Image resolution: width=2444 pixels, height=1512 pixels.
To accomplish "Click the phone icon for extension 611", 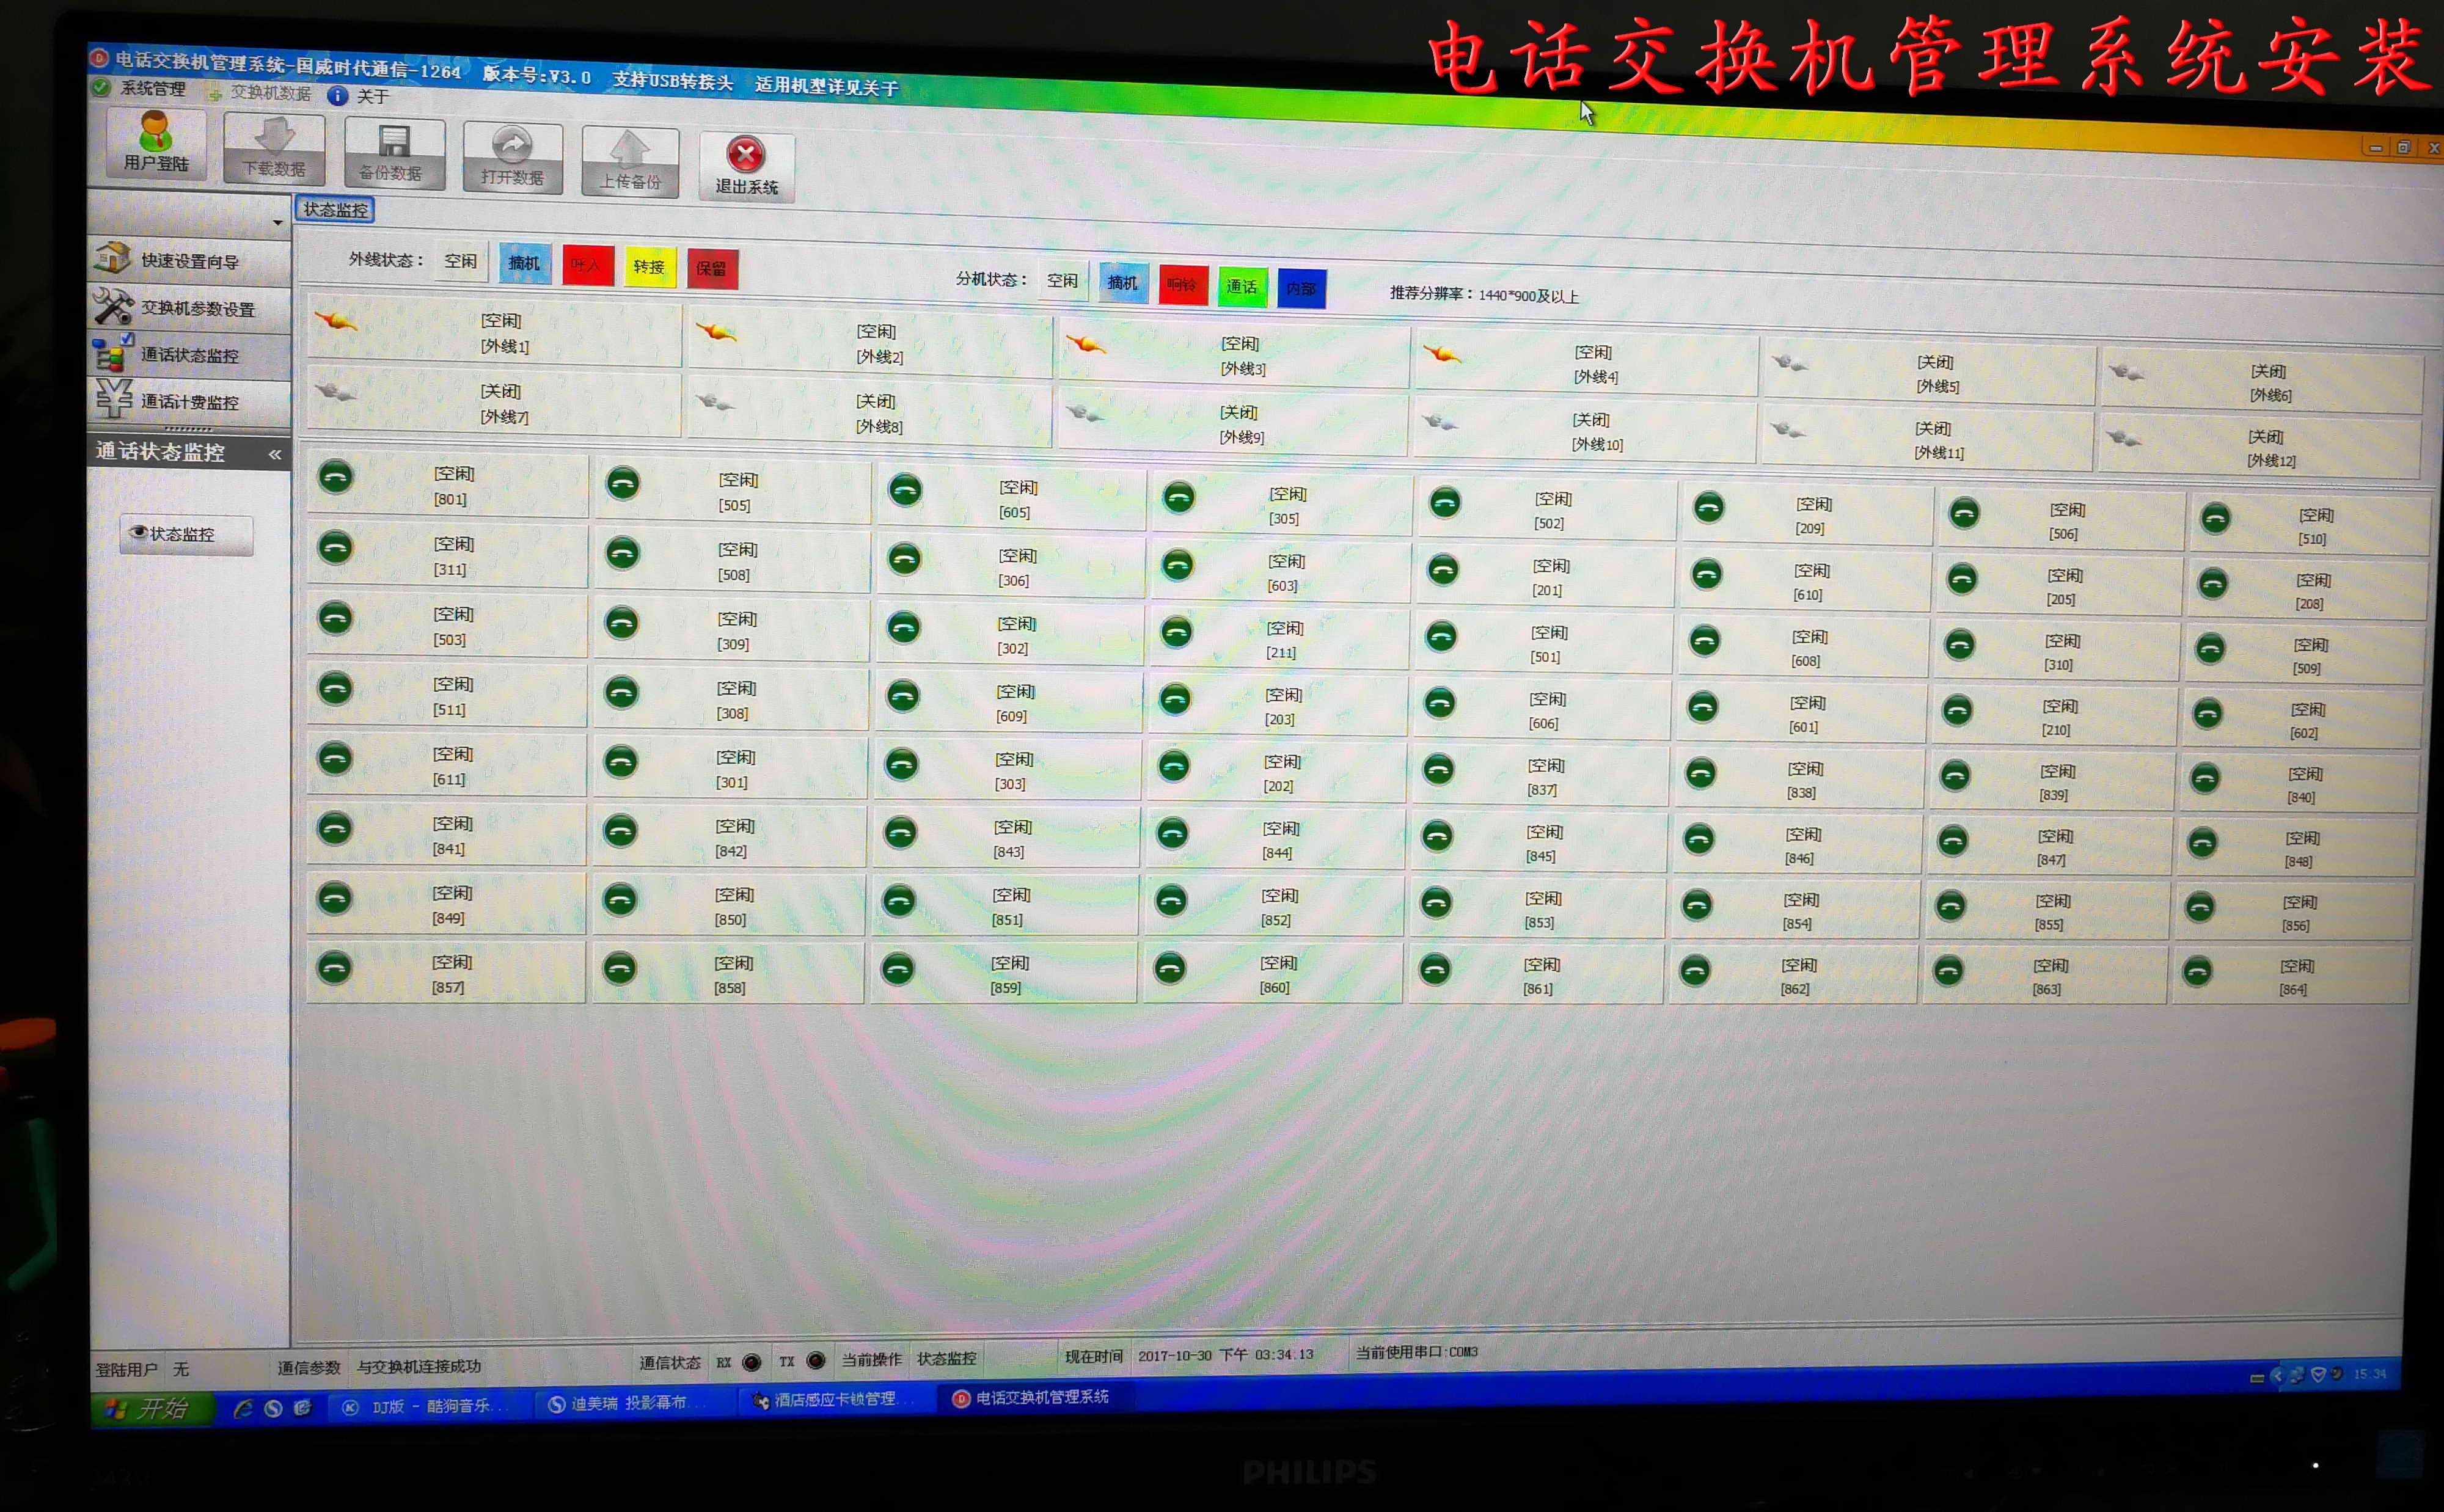I will pos(335,758).
